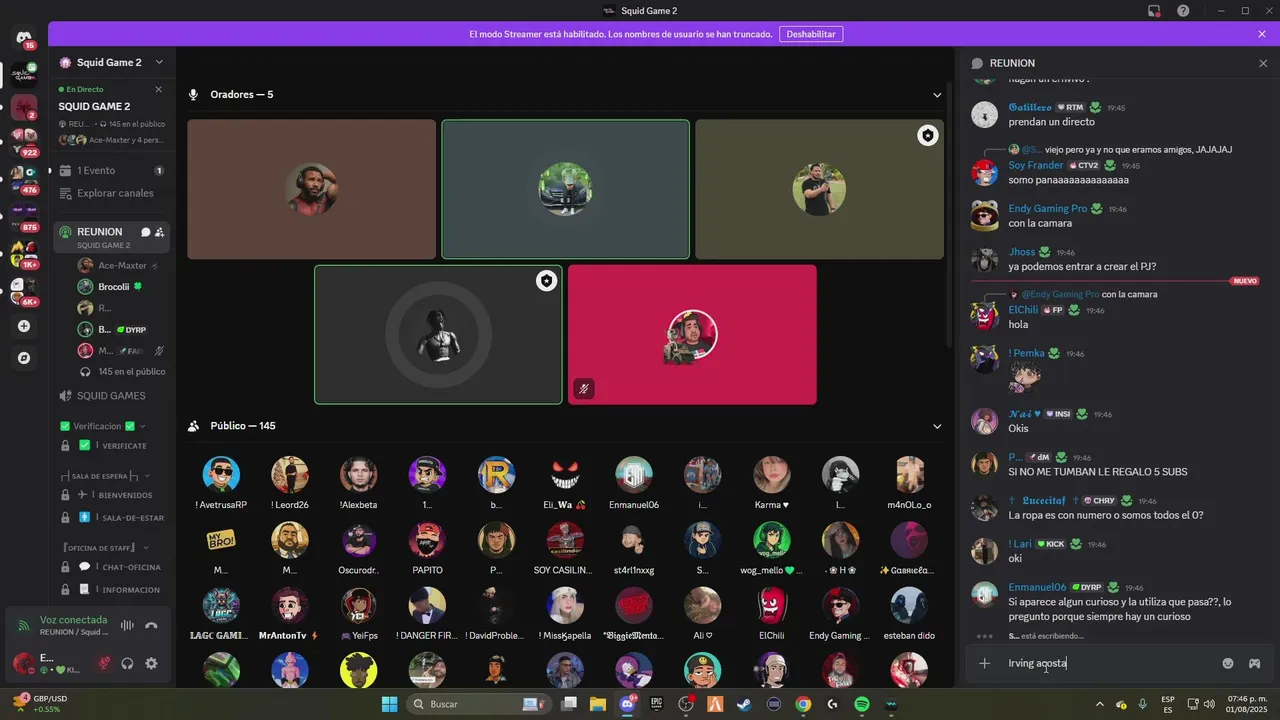Open Discord direct messages home icon
1280x720 pixels.
click(x=24, y=38)
